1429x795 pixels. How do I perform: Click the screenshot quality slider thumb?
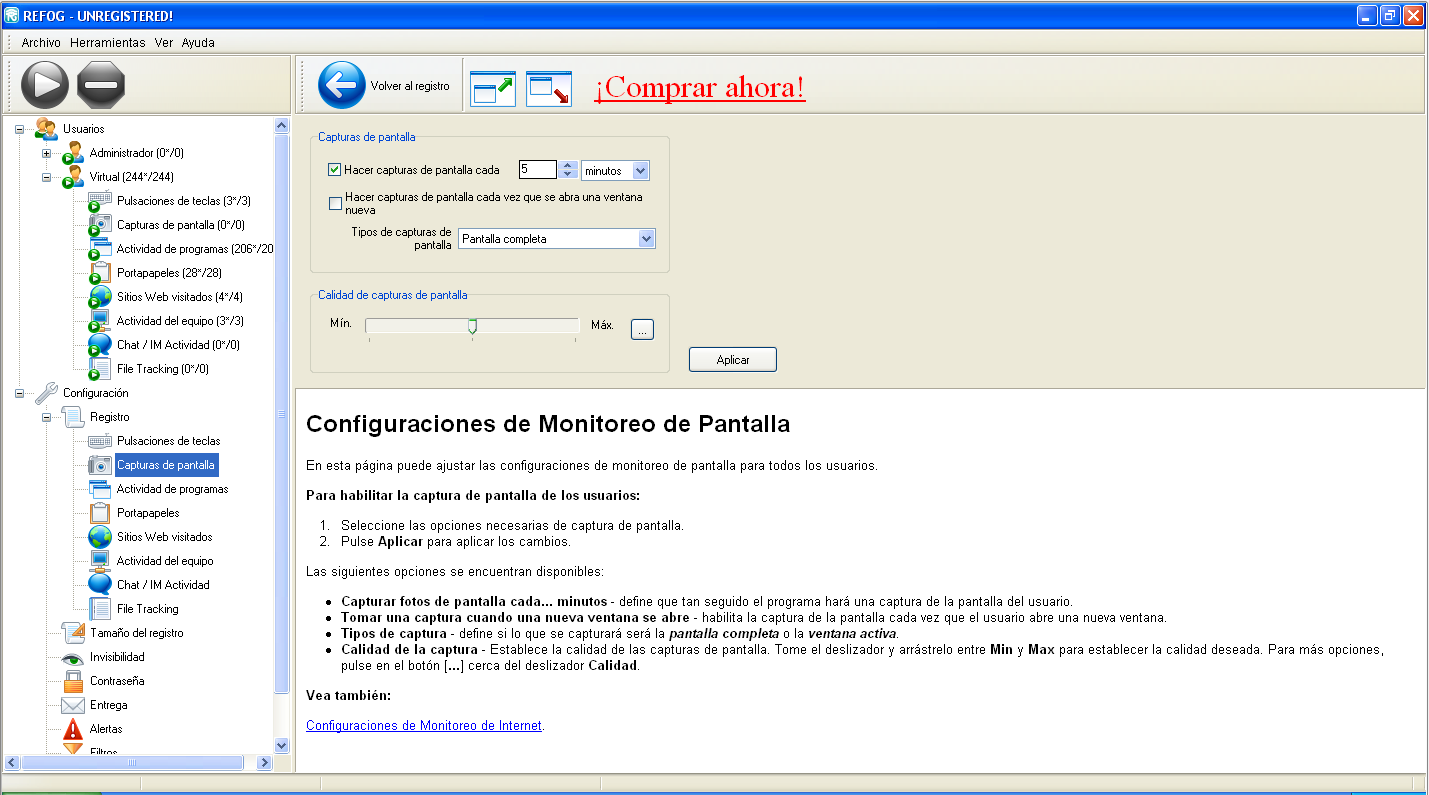pyautogui.click(x=472, y=326)
